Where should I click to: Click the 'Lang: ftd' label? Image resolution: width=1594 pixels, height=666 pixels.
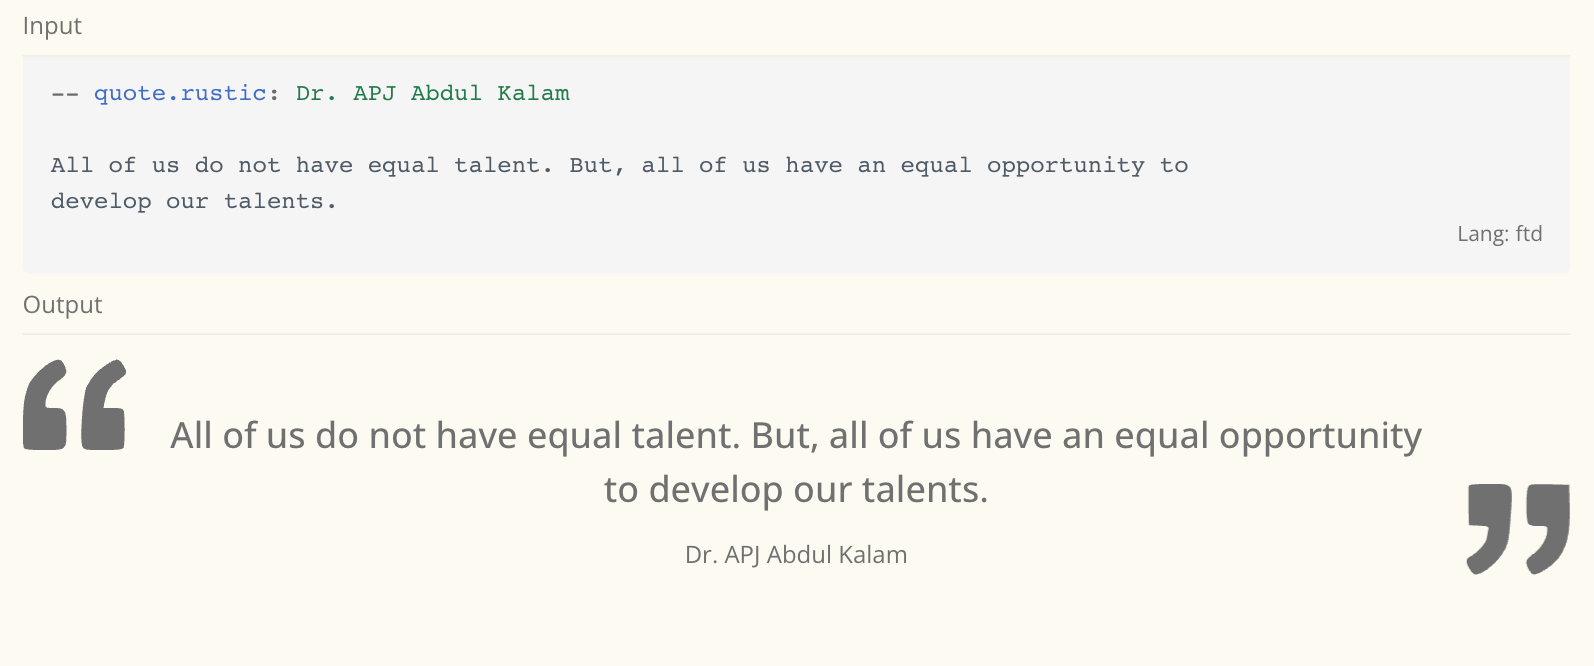click(x=1499, y=234)
